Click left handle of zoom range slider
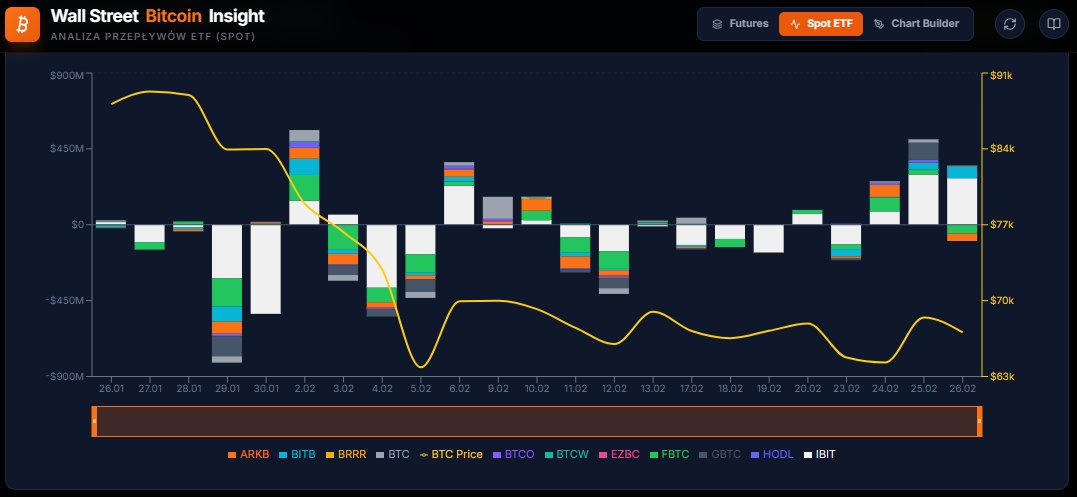 click(94, 421)
